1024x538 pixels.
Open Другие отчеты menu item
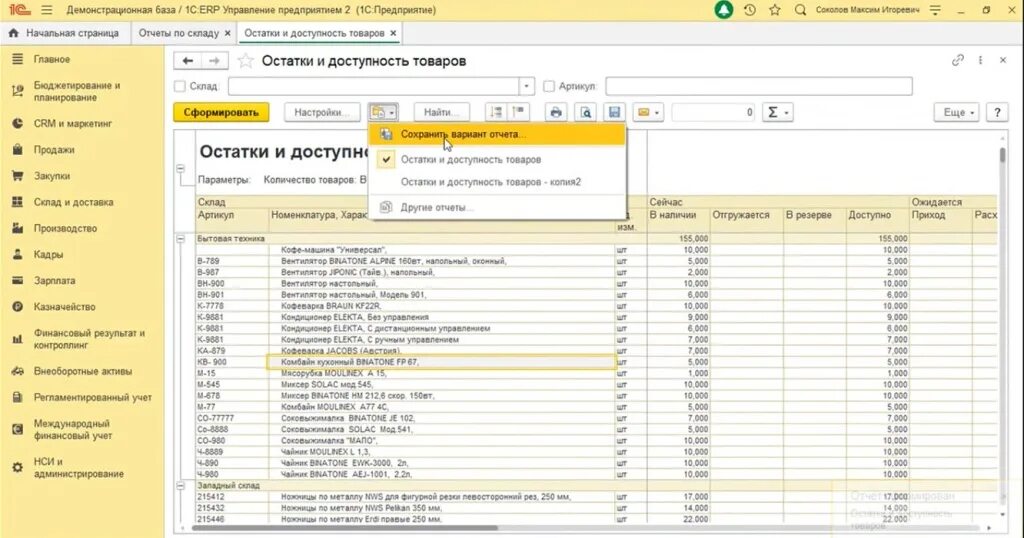pos(497,207)
